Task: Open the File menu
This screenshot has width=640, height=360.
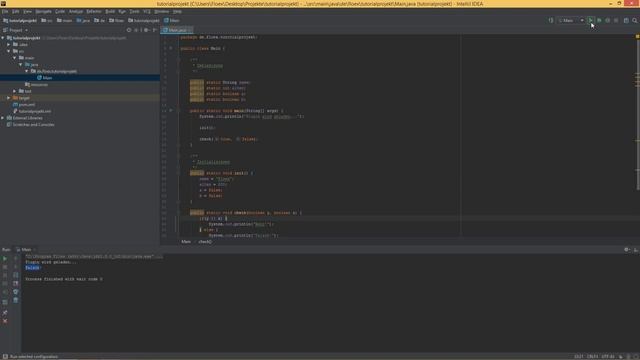Action: coord(5,11)
